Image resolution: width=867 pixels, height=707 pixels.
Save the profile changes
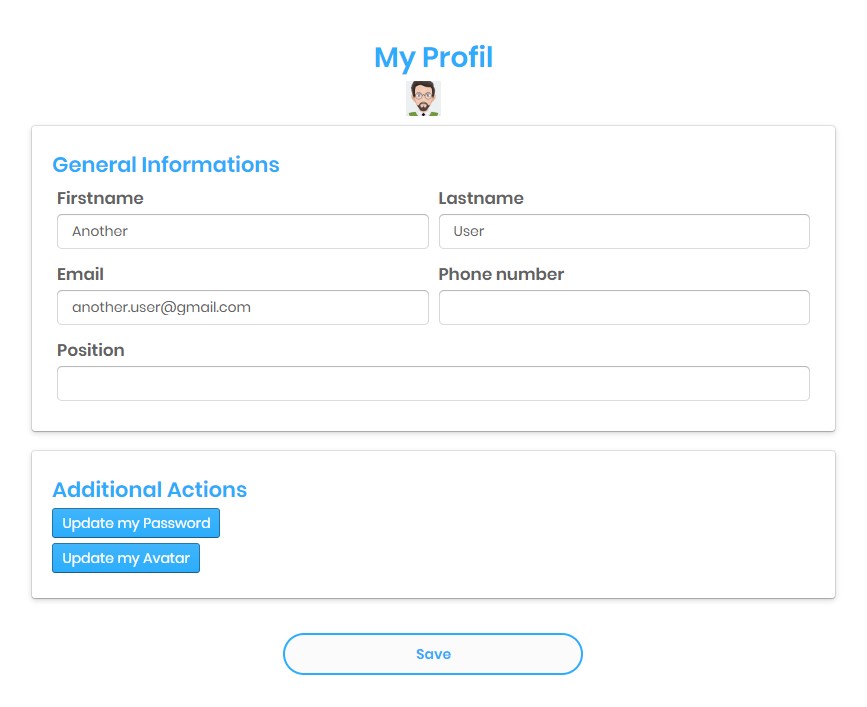click(432, 654)
